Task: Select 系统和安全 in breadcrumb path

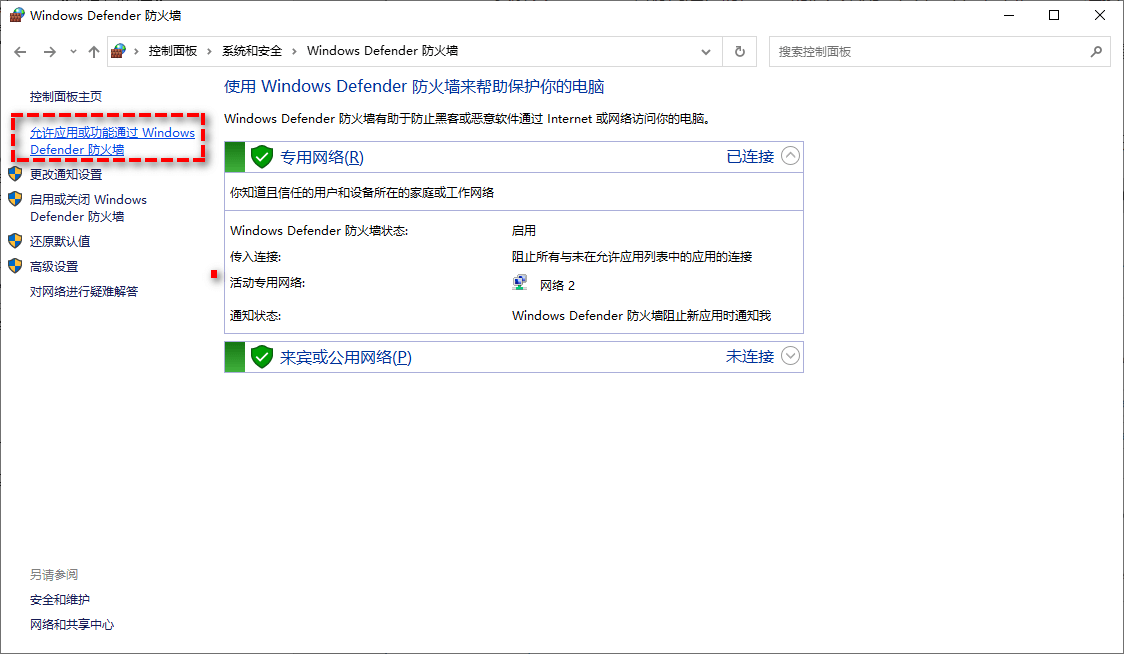Action: click(x=251, y=51)
